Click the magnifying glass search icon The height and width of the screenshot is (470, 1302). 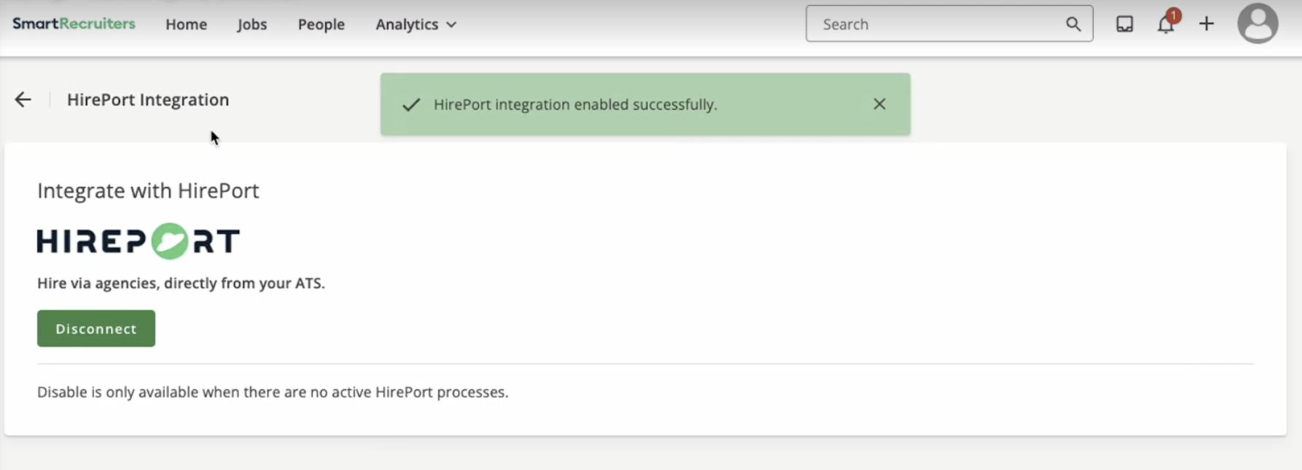point(1073,24)
